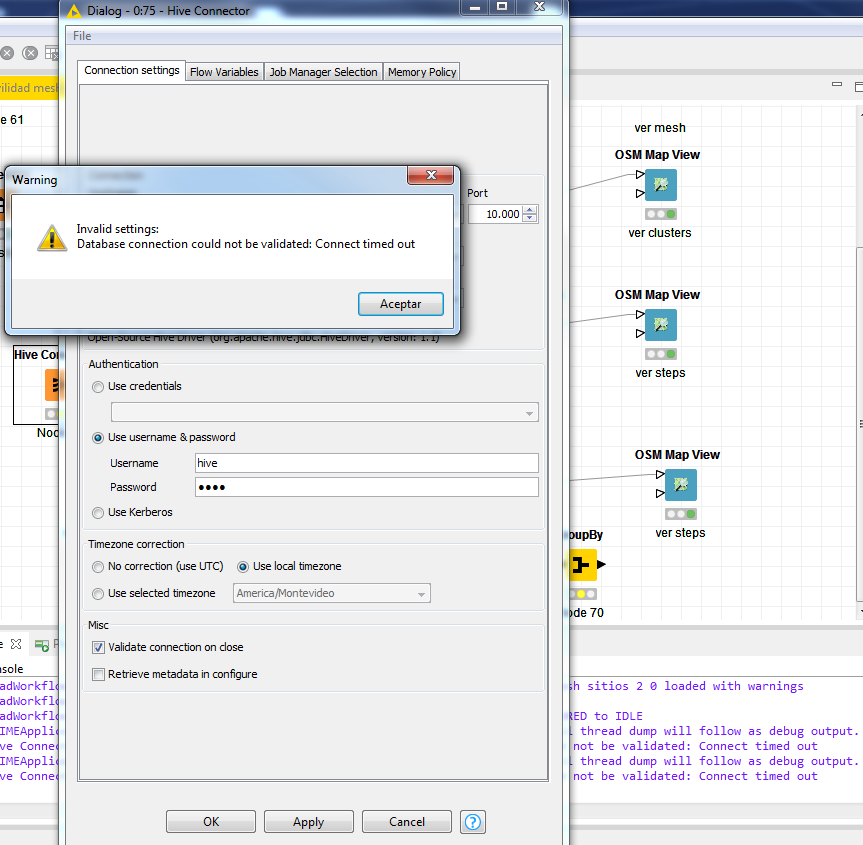Enable Retrieve metadata in configure checkbox
Screen dimensions: 863x845
pyautogui.click(x=98, y=675)
